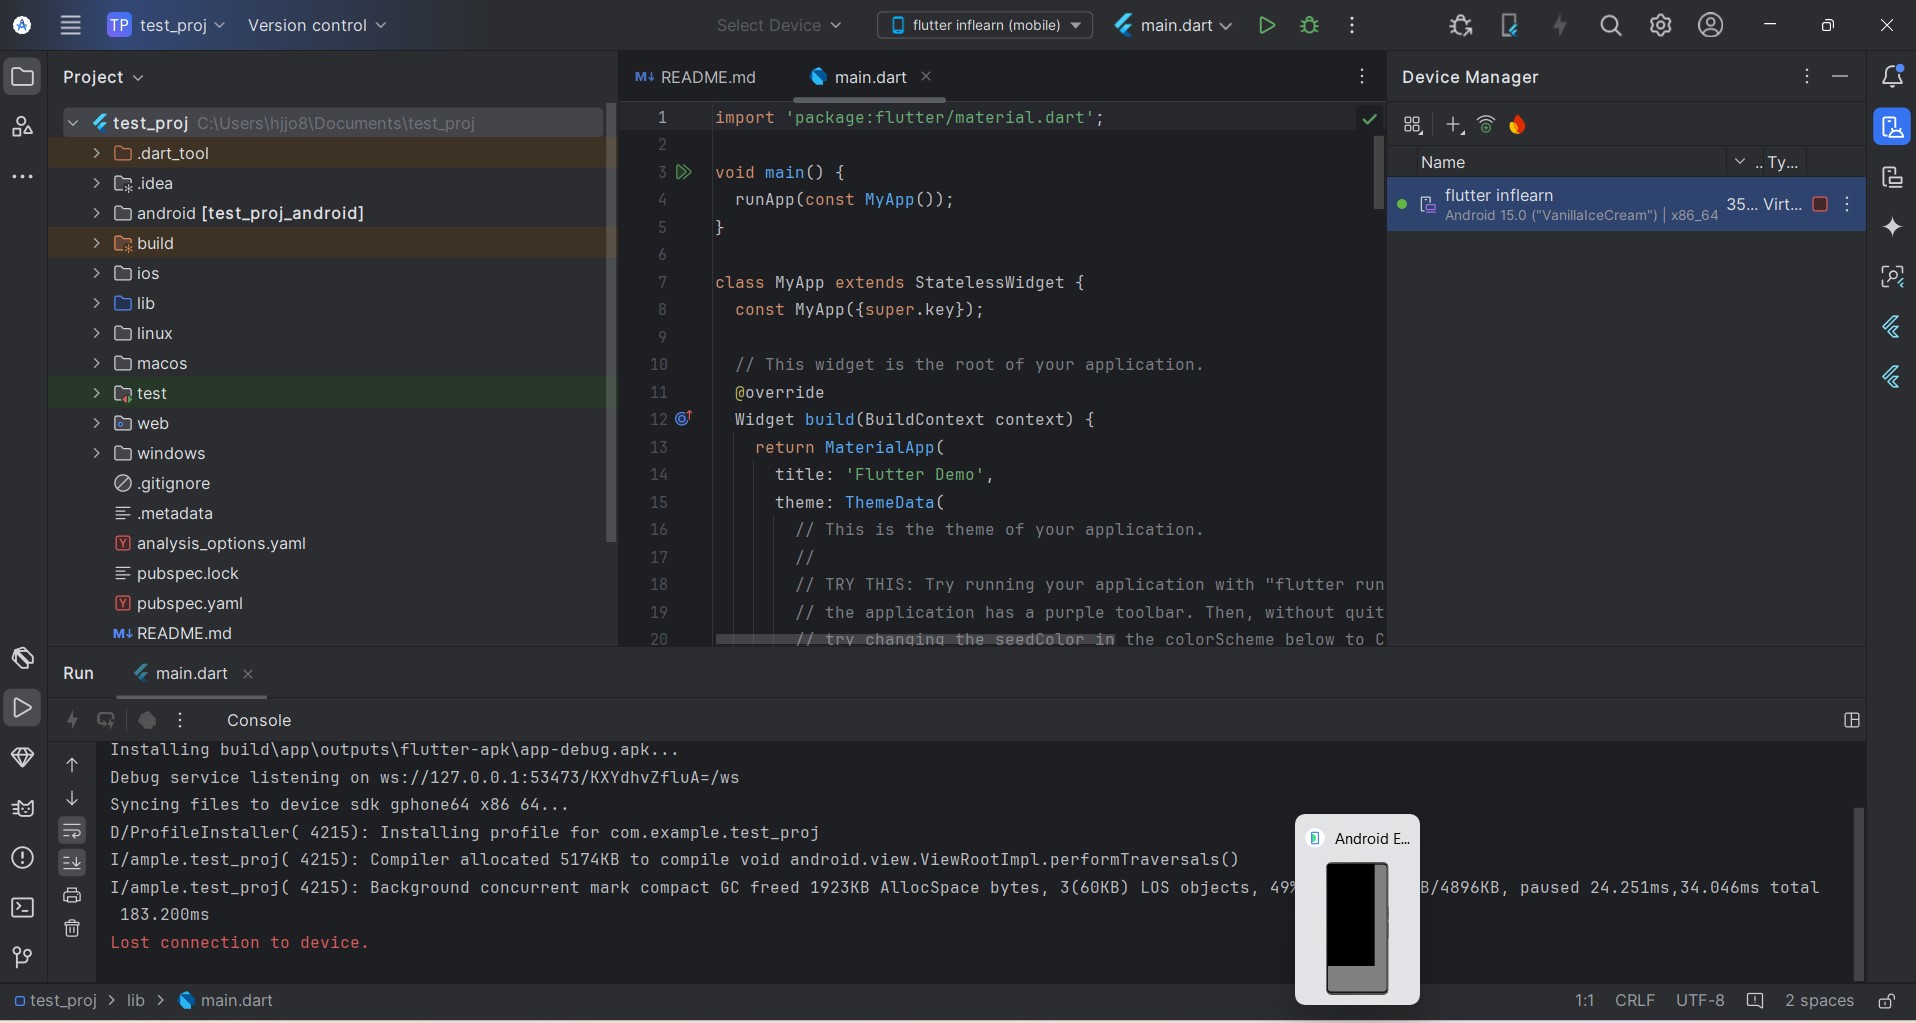1916x1023 pixels.
Task: Open the Build Variants icon in the left sidebar
Action: pyautogui.click(x=22, y=658)
